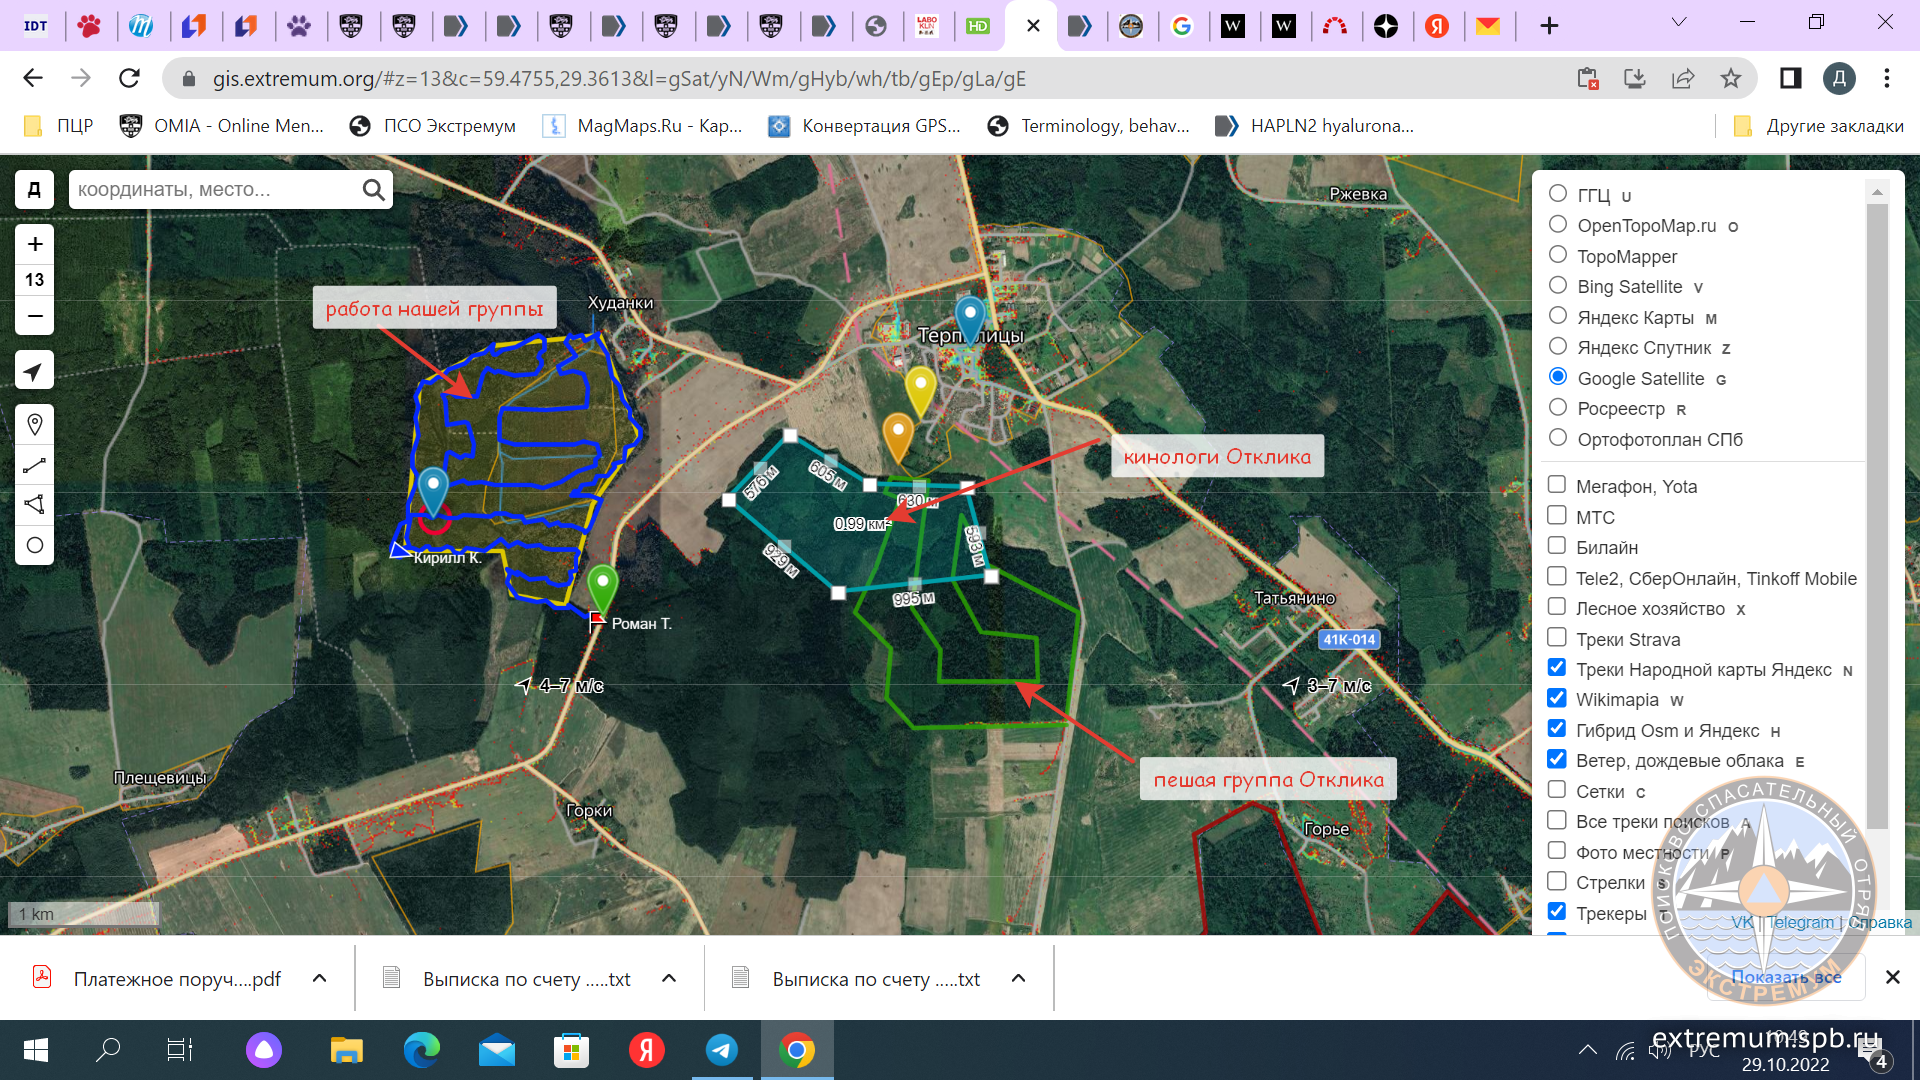
Task: Enable the Лесное хозяйство overlay
Action: click(1557, 608)
